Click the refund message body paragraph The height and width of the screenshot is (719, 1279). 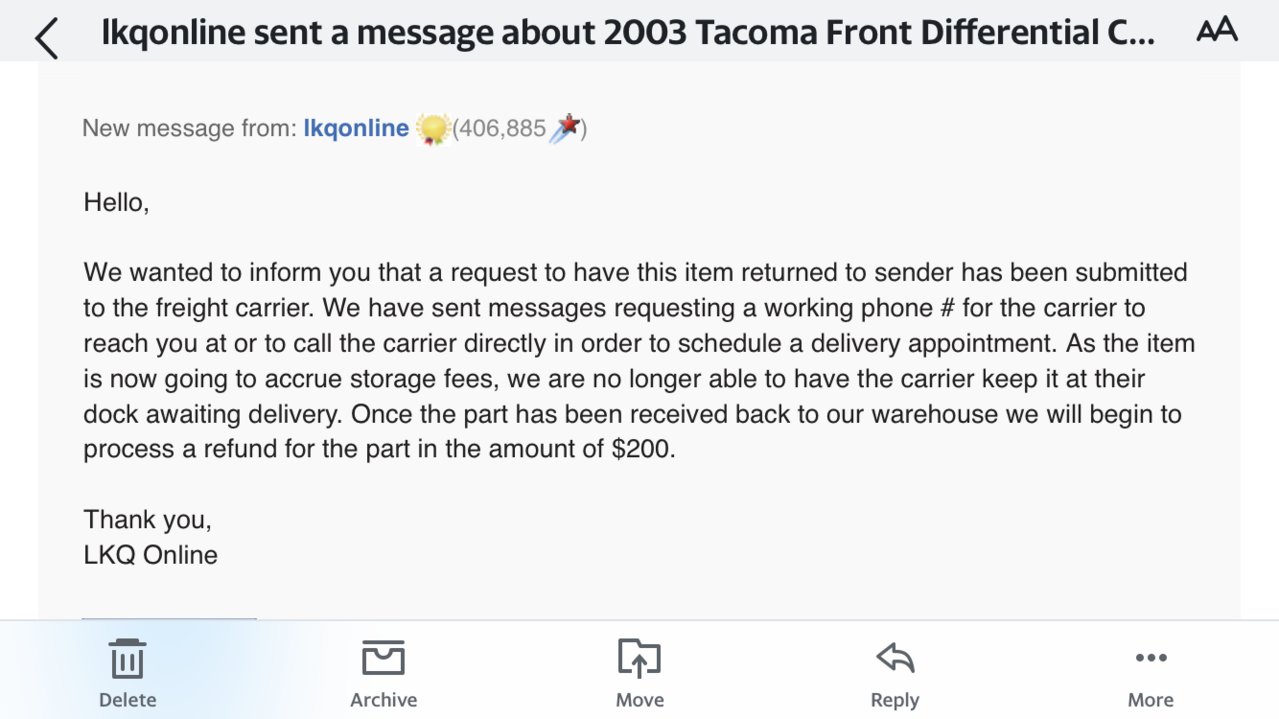point(639,361)
